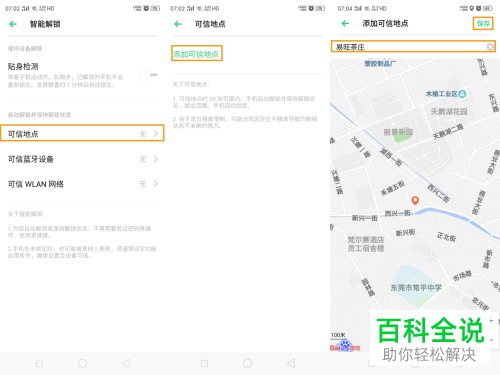Go back from the 添加可信地点 screen

[346, 23]
